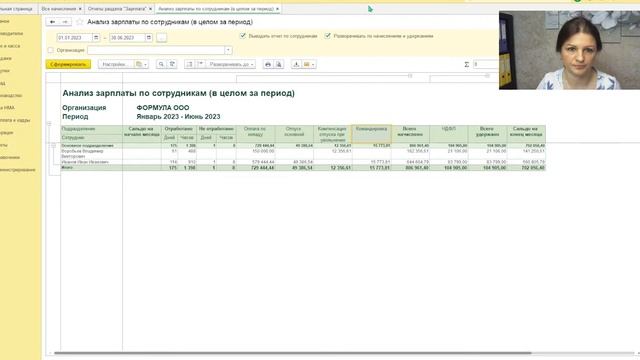Select the Всего удержано column header

click(x=487, y=134)
